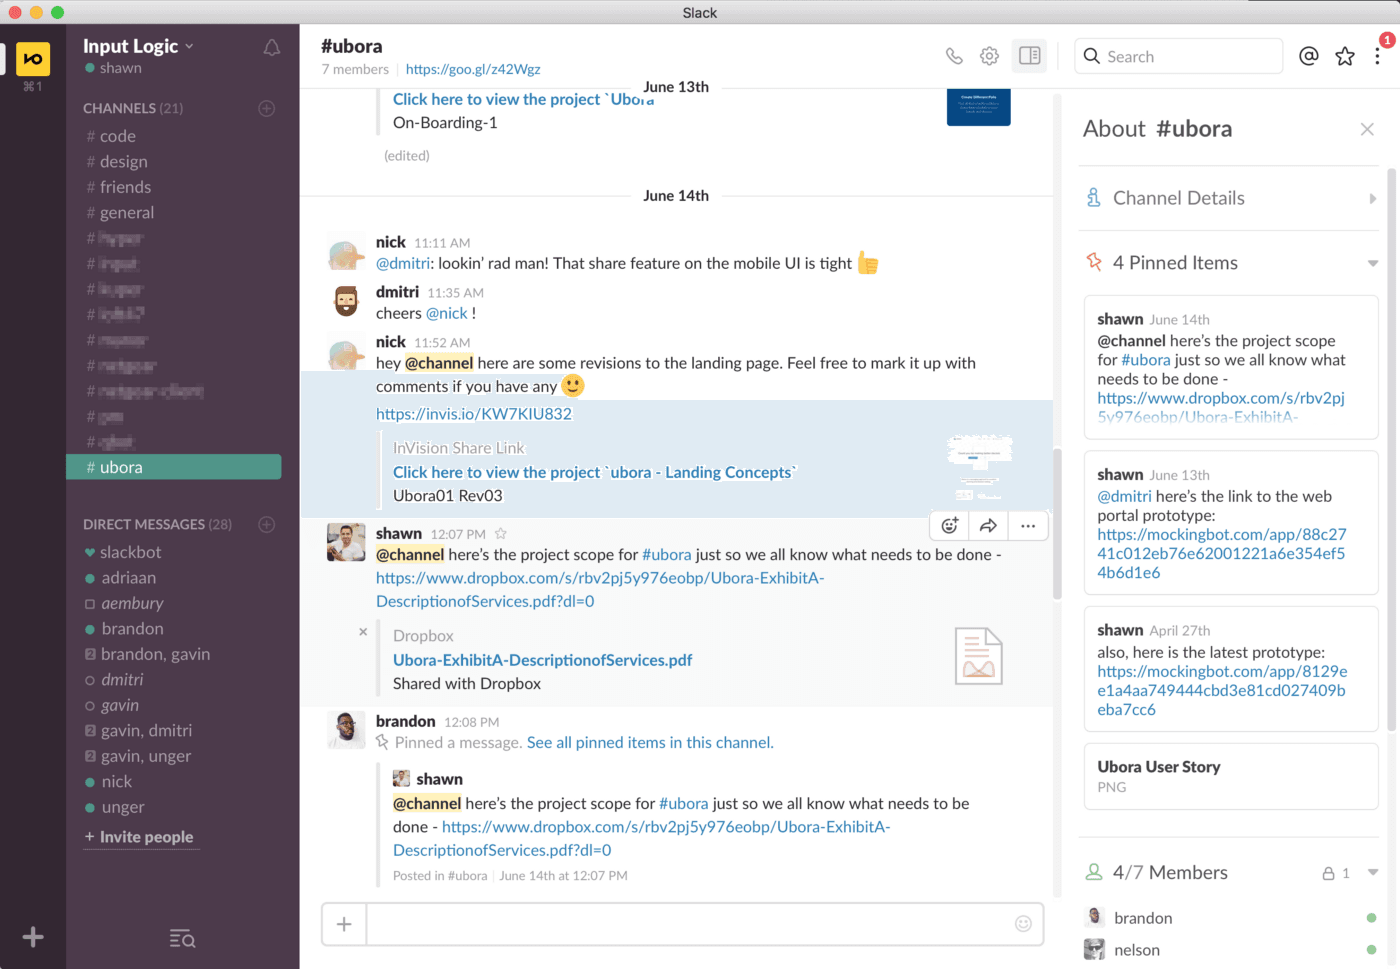The image size is (1400, 969).
Task: Open pinned mockingbot link from April 27th
Action: point(1222,690)
